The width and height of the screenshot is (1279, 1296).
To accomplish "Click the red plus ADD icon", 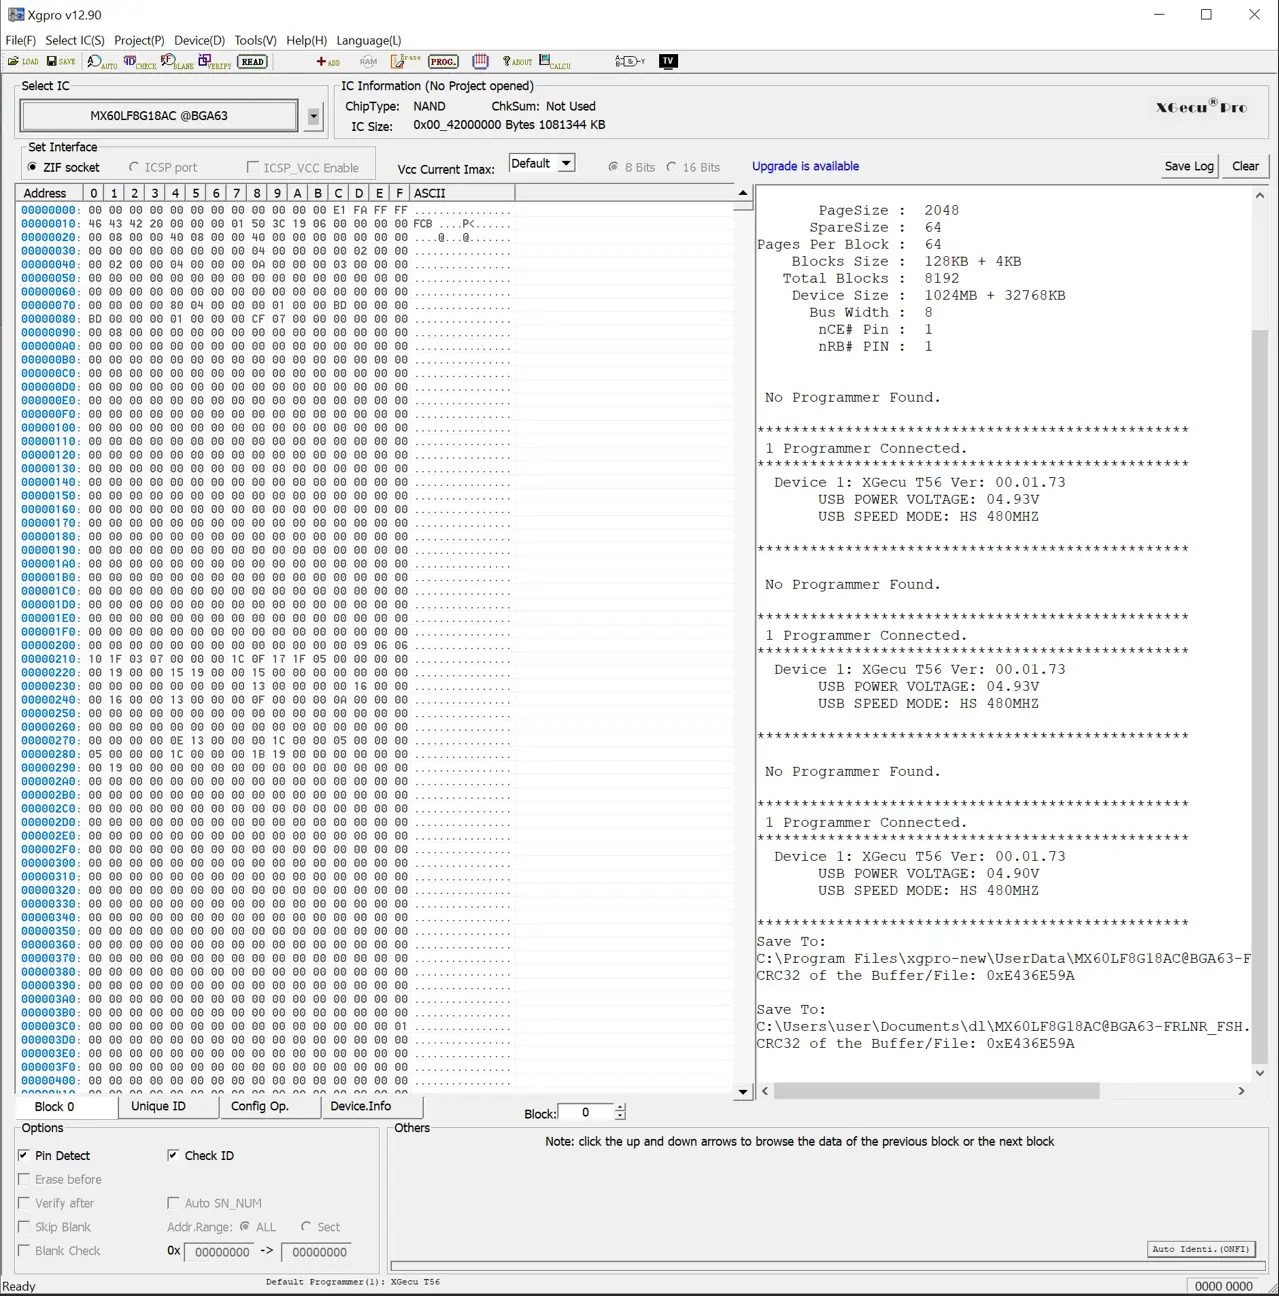I will pyautogui.click(x=328, y=62).
